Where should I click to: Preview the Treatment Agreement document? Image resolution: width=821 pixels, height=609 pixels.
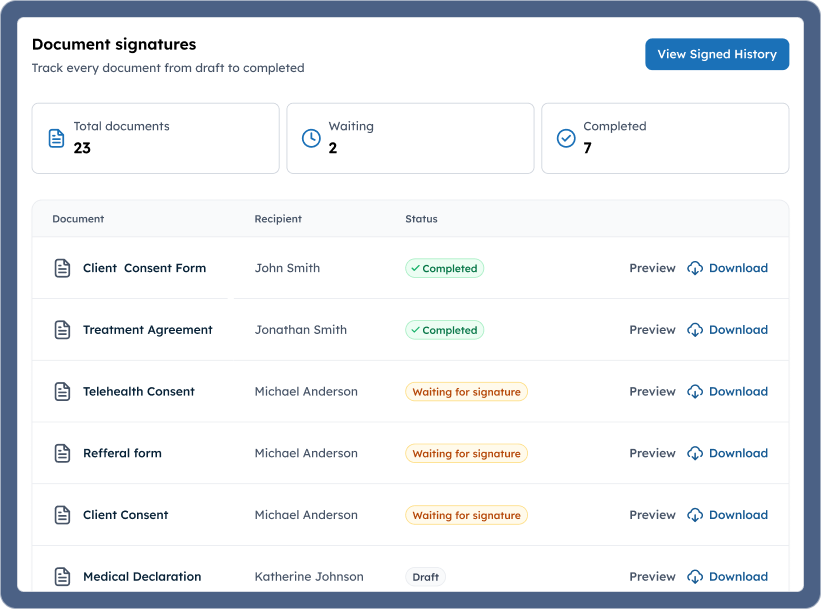tap(652, 330)
